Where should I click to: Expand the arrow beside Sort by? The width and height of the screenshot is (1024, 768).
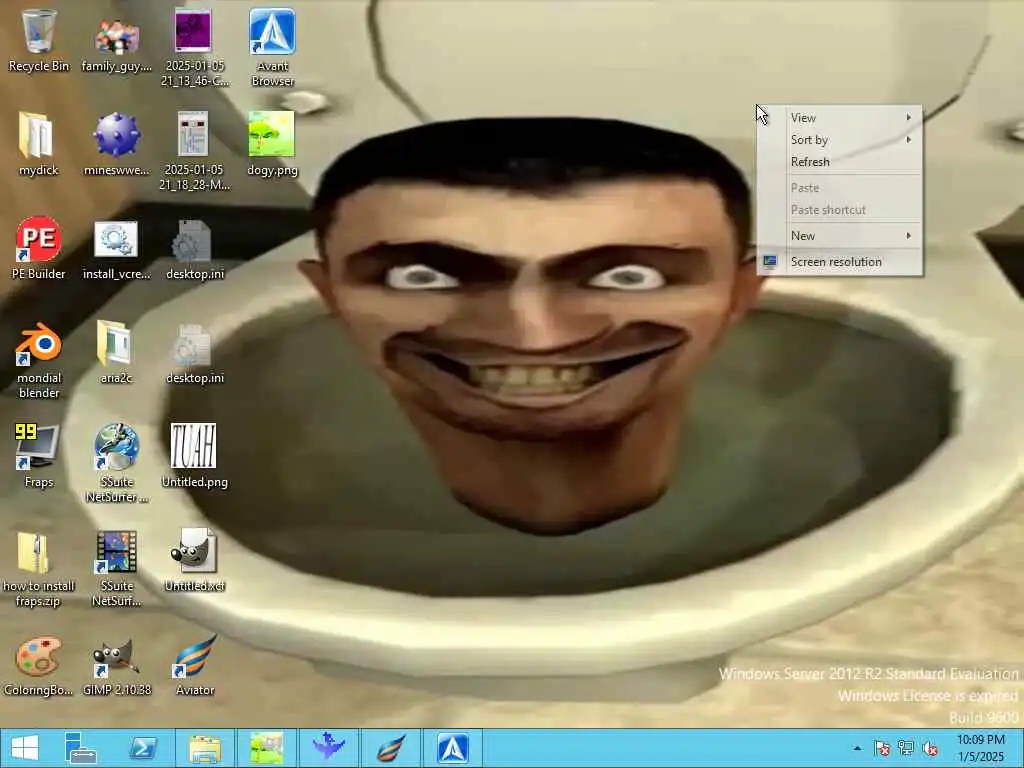click(x=908, y=140)
